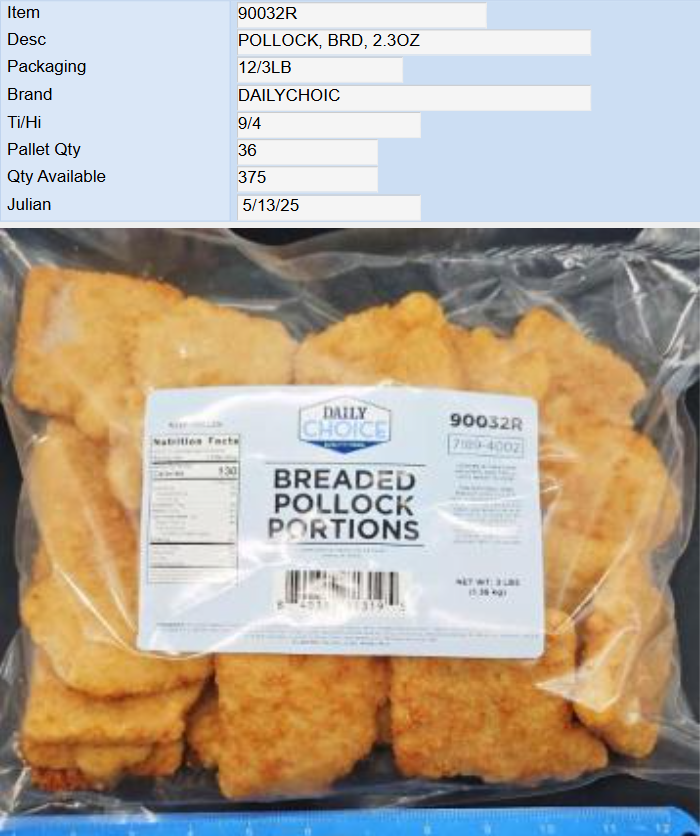Screen dimensions: 700x836
Task: Click the Breaded Pollock Portions title text
Action: pos(344,504)
